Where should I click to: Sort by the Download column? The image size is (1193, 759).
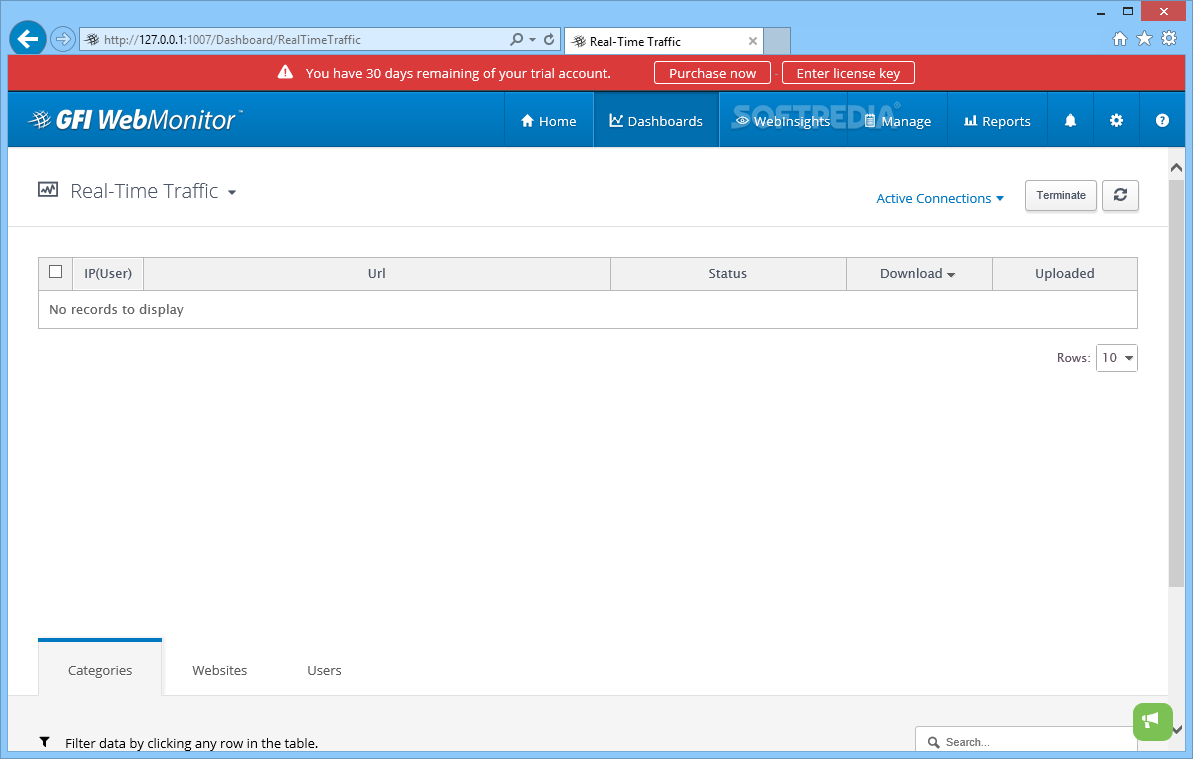(x=918, y=274)
